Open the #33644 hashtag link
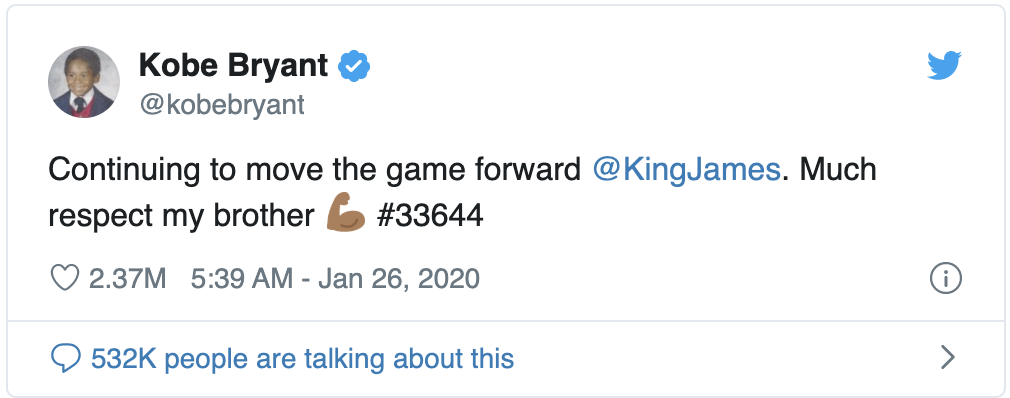 pyautogui.click(x=430, y=216)
